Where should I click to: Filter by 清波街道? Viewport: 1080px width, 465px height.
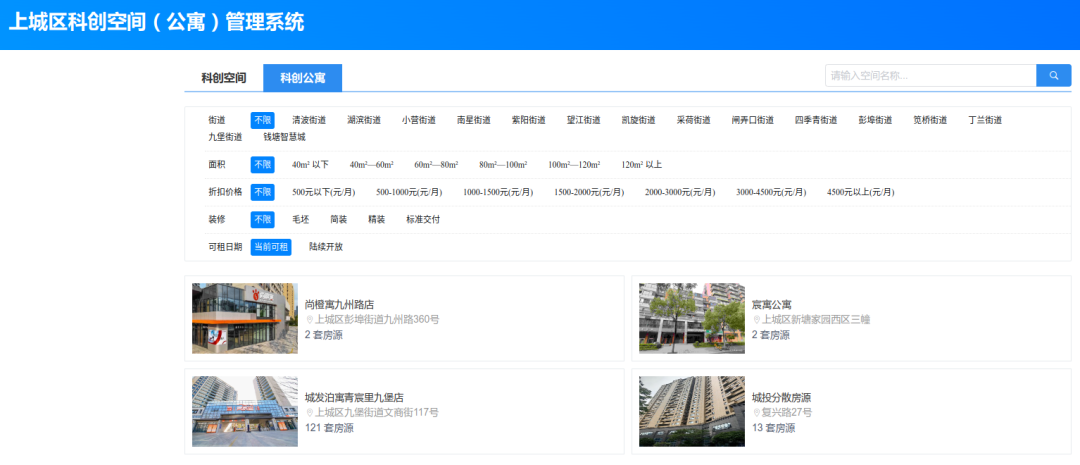pyautogui.click(x=309, y=120)
